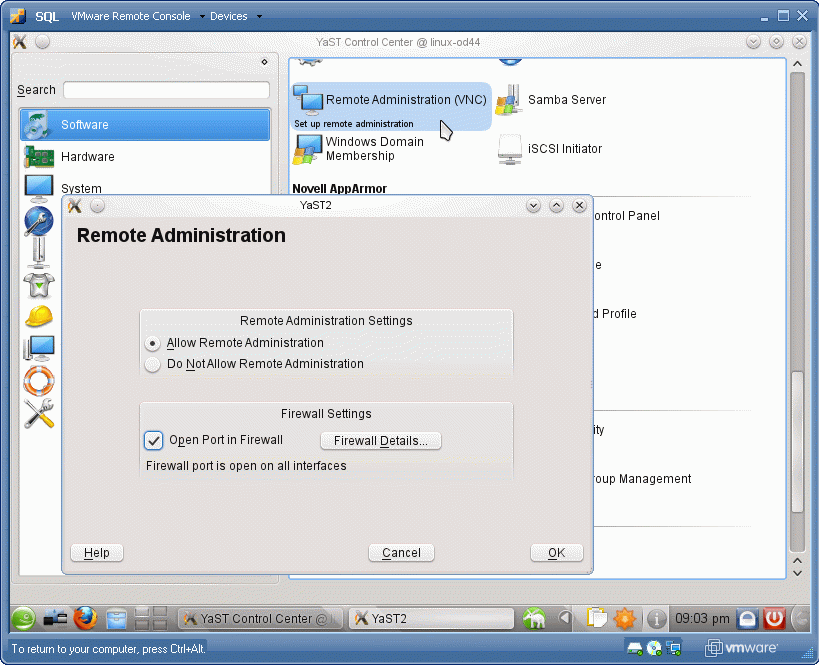This screenshot has width=819, height=665.
Task: Click the green openSUSE start menu button
Action: coord(24,619)
